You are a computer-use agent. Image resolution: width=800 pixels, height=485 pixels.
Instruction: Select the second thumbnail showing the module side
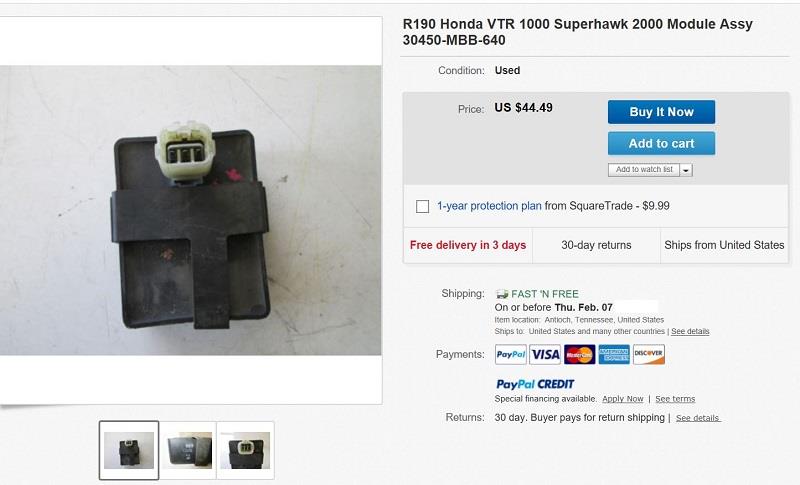pyautogui.click(x=188, y=450)
